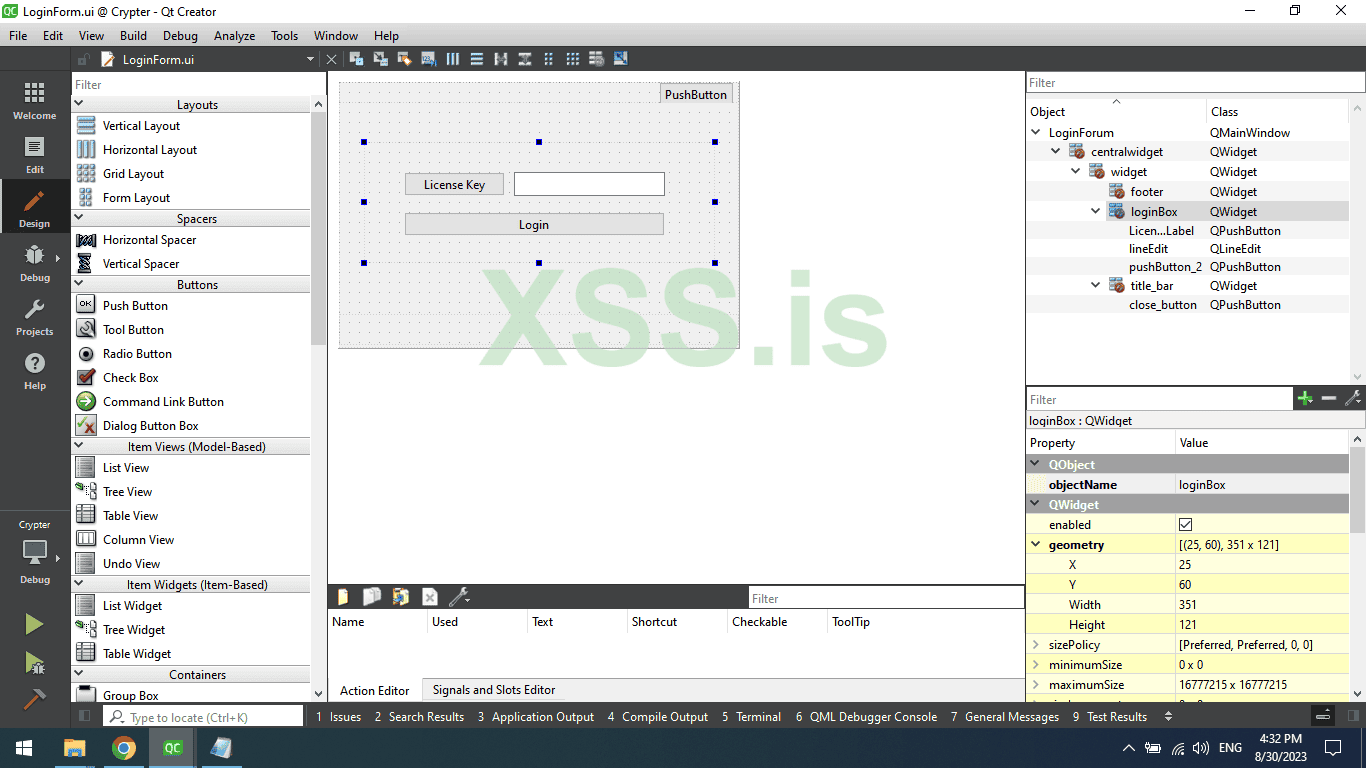Open the Windows Start menu
1366x768 pixels.
coord(24,748)
